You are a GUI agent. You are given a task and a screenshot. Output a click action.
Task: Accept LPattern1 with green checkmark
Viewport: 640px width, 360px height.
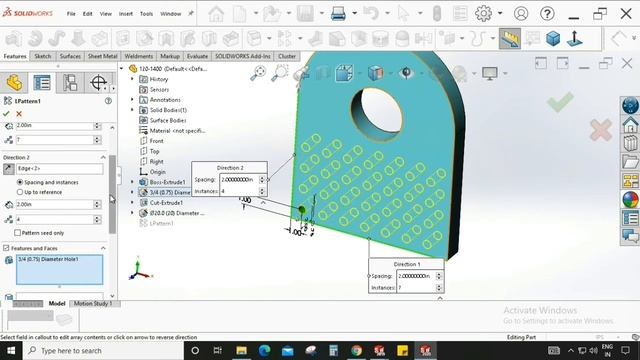pos(6,113)
